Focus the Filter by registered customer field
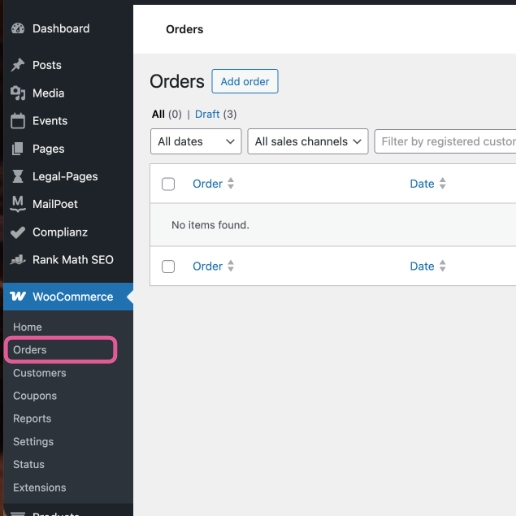This screenshot has height=516, width=516. coord(445,141)
